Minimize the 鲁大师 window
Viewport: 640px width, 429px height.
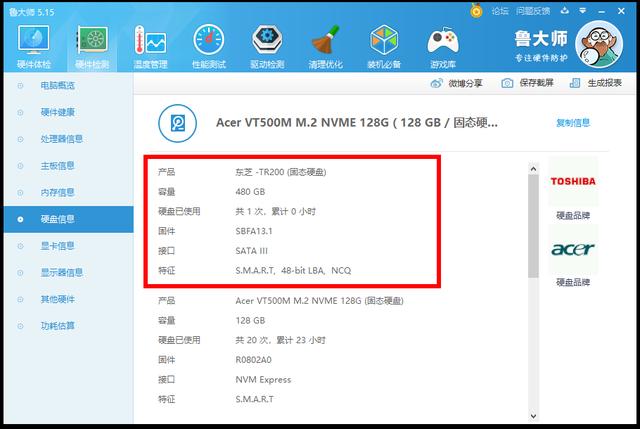[602, 11]
